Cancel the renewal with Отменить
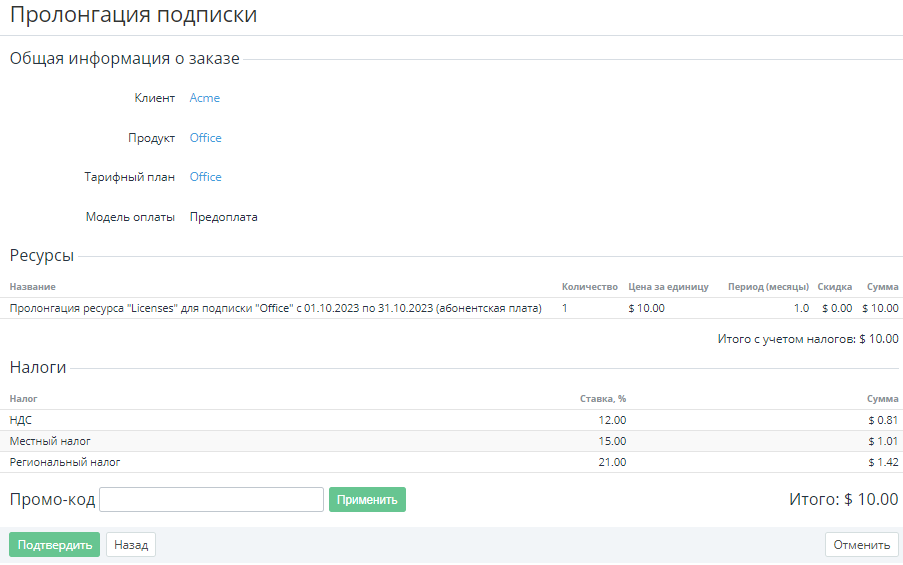Viewport: 903px width, 565px height. pos(861,545)
